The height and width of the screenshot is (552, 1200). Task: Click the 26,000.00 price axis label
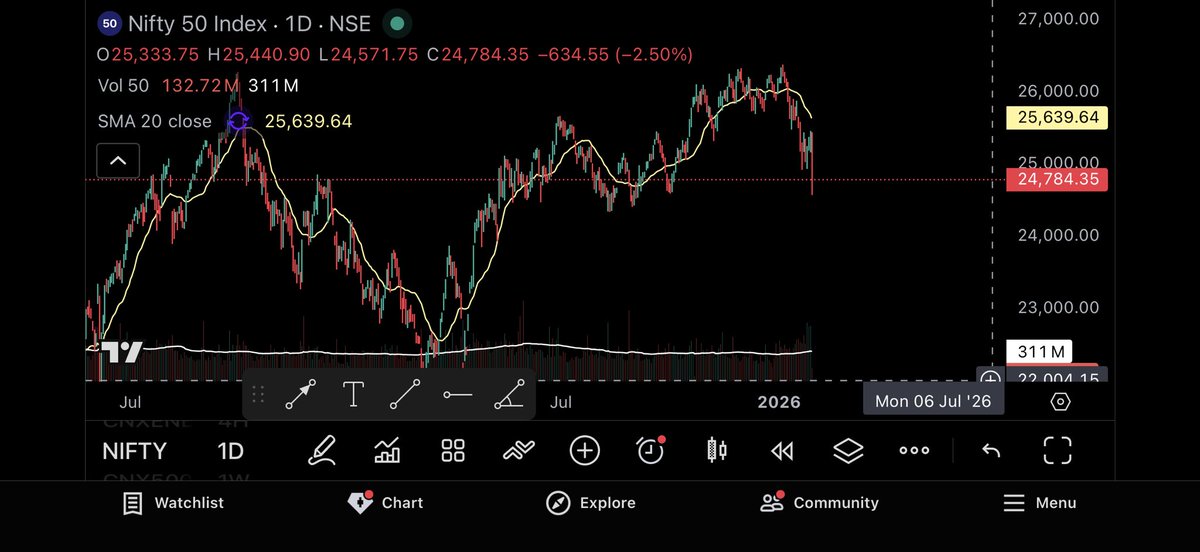click(1058, 90)
